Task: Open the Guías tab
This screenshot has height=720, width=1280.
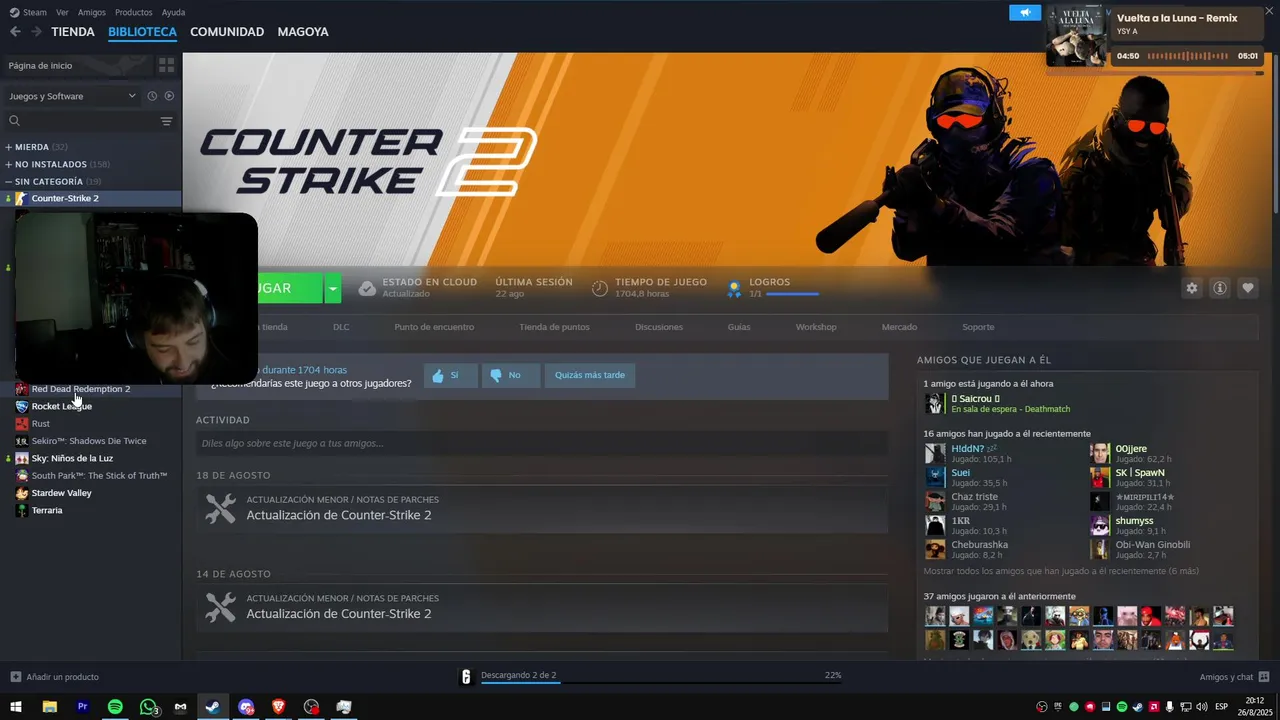Action: coord(739,327)
